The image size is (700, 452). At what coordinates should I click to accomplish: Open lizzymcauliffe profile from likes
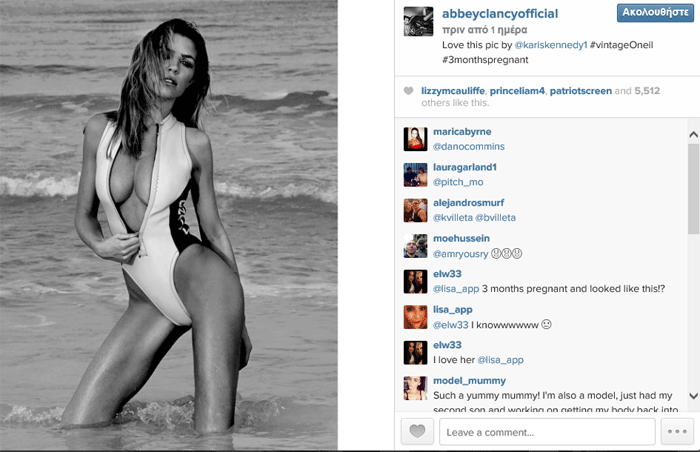[453, 91]
